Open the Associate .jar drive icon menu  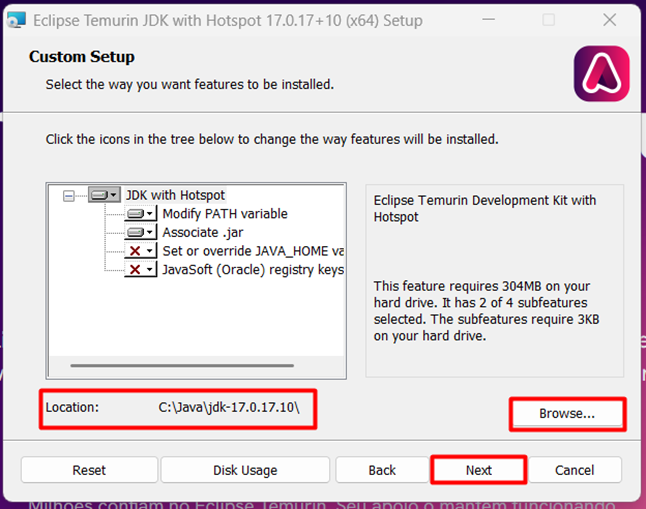click(x=141, y=232)
